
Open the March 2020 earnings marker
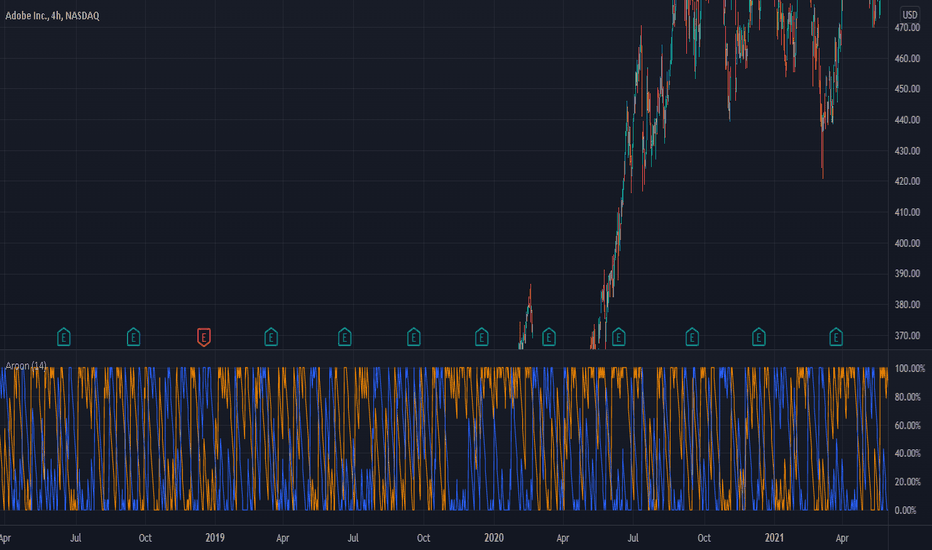point(549,337)
